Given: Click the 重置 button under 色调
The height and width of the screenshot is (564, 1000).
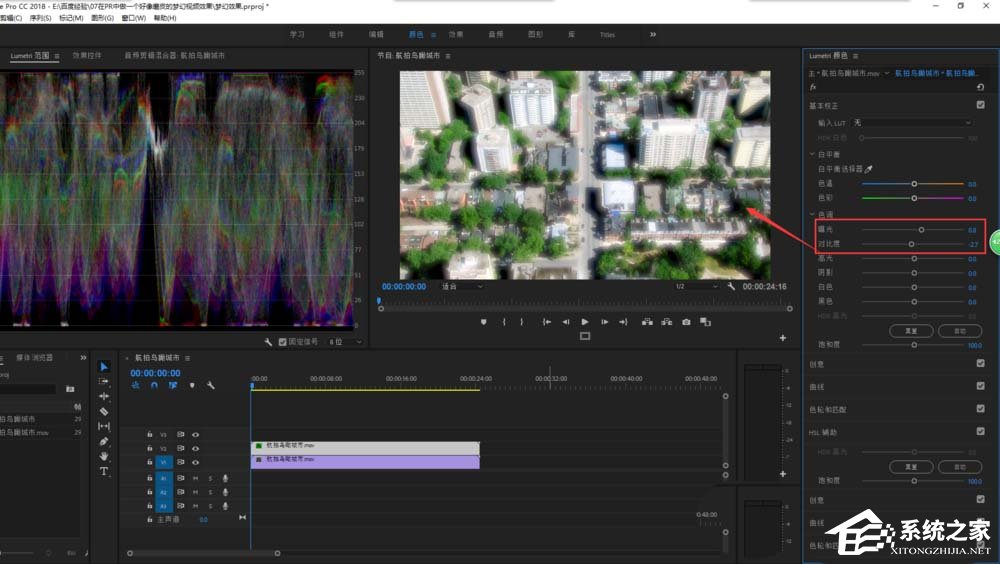Looking at the screenshot, I should coord(911,330).
